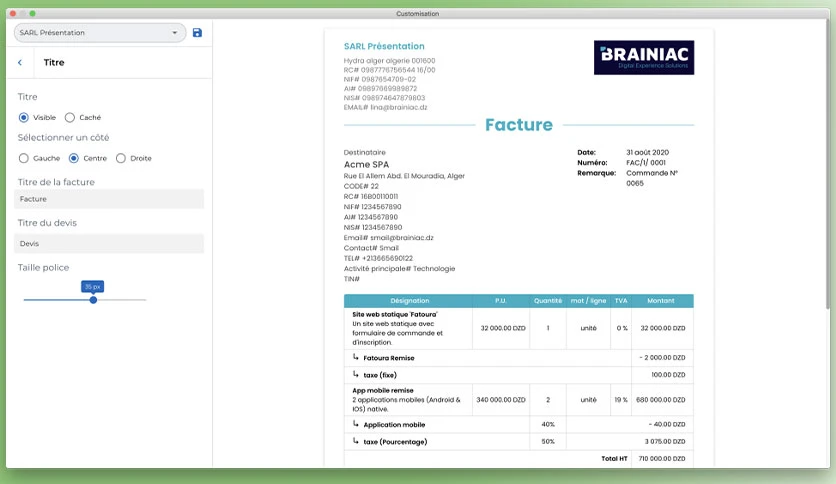Viewport: 836px width, 484px height.
Task: Click SARL Présentation company name in the preview
Action: (x=384, y=46)
